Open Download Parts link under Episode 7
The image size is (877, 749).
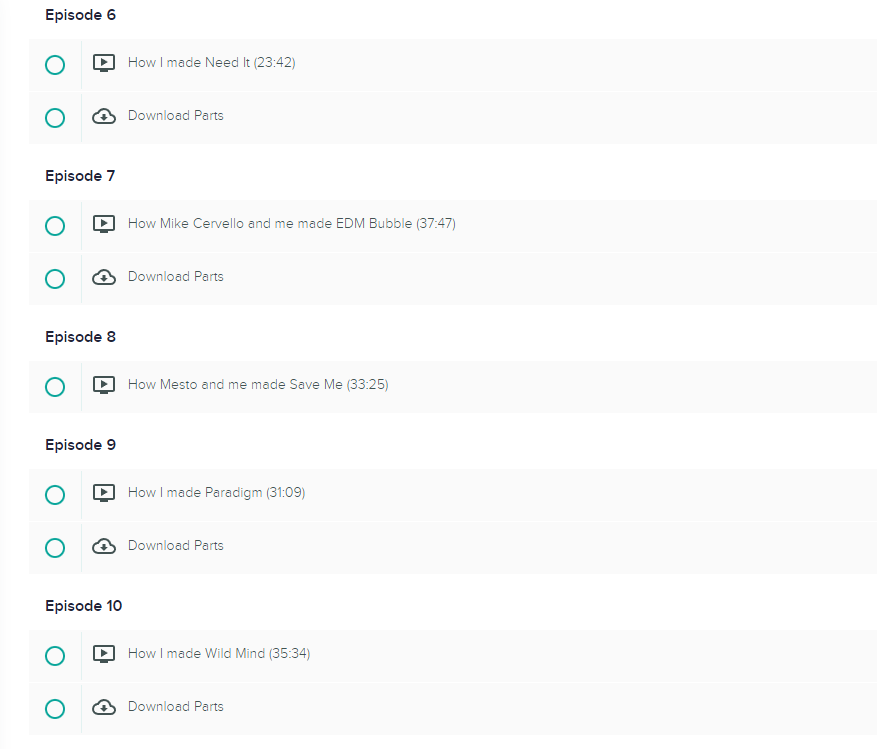click(176, 276)
